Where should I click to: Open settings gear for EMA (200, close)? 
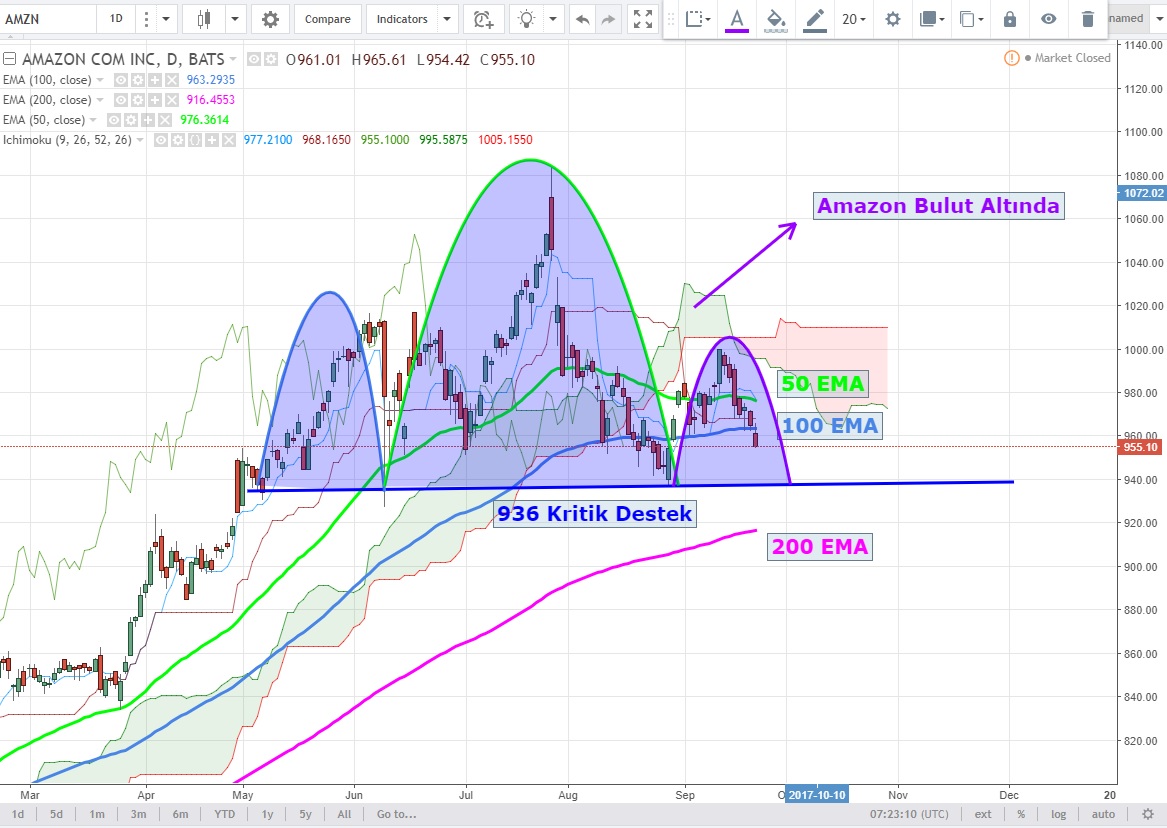click(x=138, y=100)
